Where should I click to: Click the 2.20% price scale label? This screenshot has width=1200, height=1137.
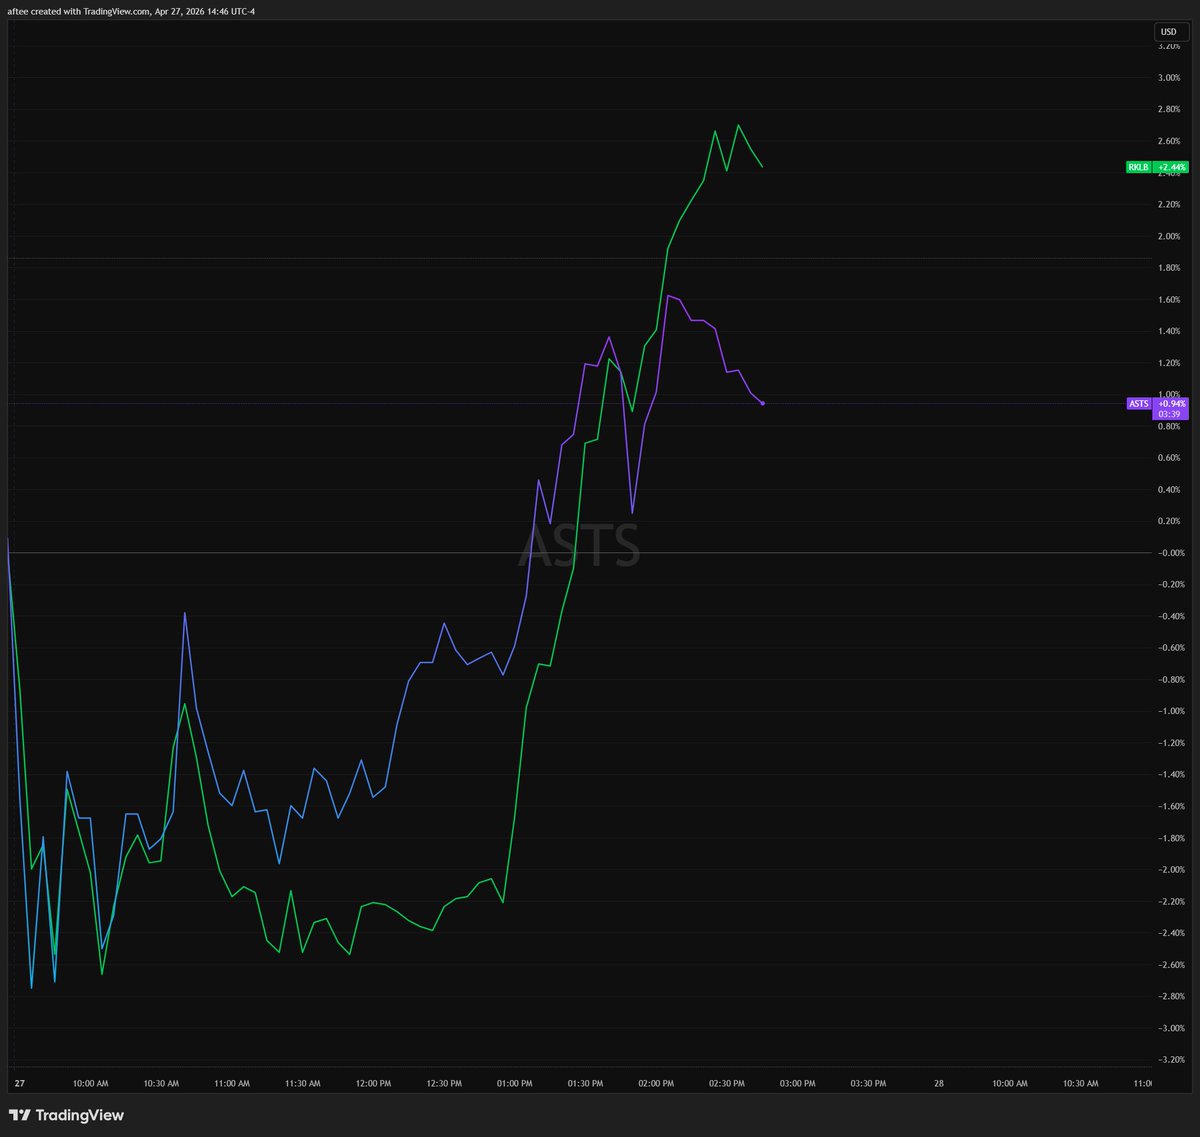[1168, 204]
